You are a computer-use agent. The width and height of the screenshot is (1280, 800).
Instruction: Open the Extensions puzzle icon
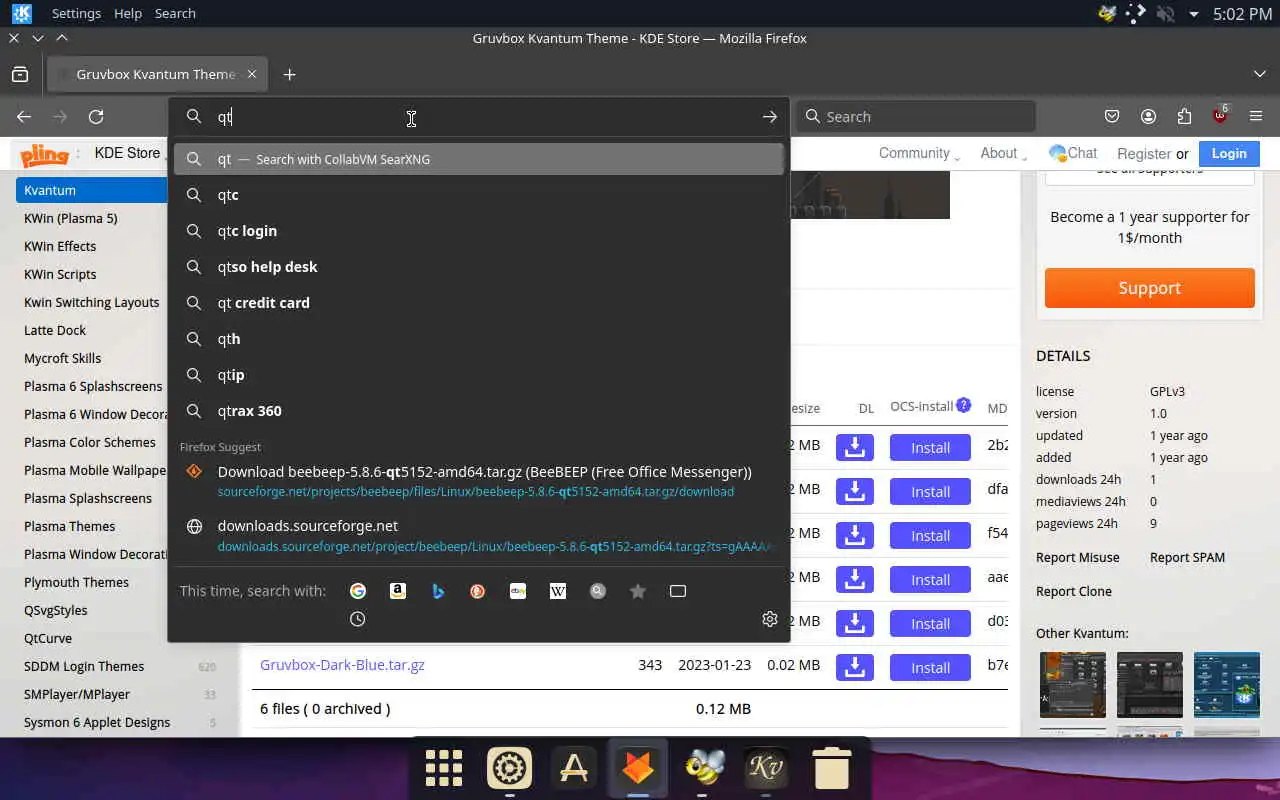click(1184, 117)
